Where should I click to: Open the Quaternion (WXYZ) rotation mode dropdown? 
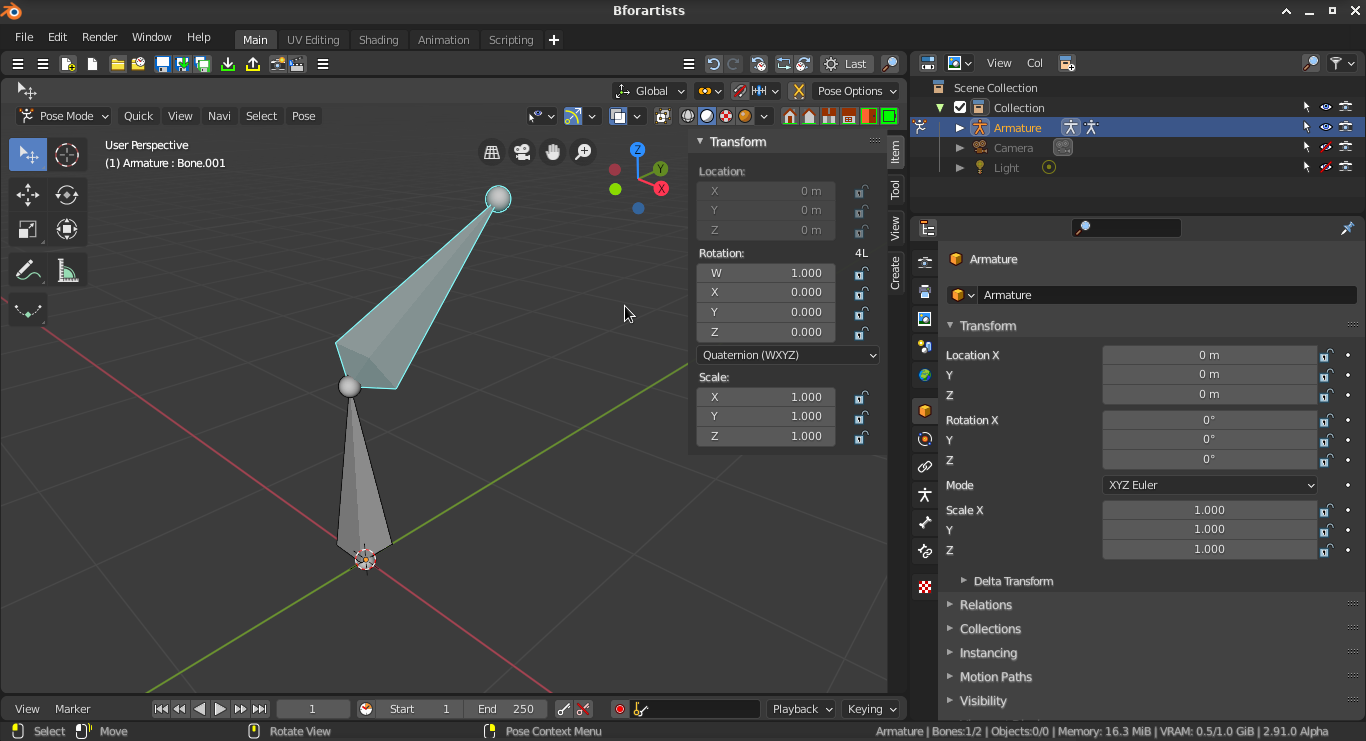(788, 355)
